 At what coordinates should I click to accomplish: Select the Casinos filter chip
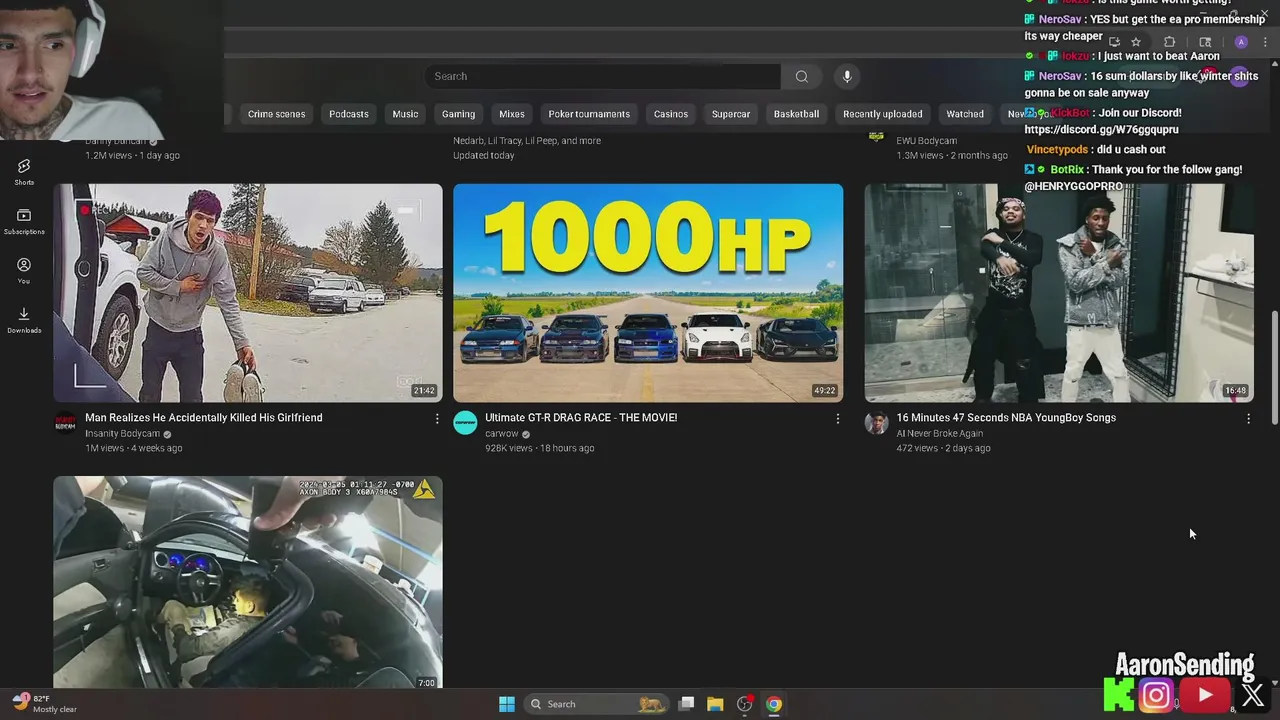pos(671,114)
